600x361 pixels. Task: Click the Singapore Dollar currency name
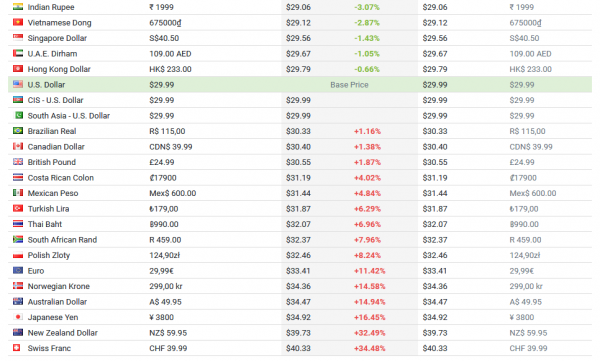[57, 38]
